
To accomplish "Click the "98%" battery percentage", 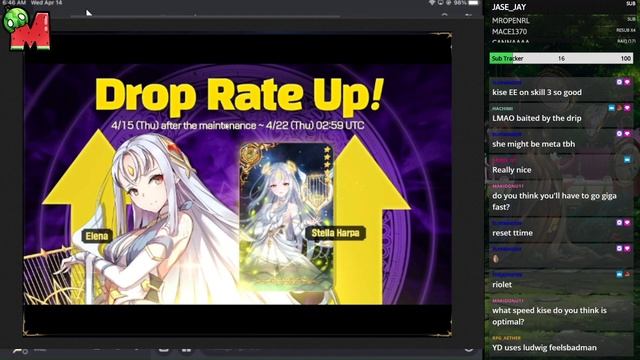I will (460, 2).
